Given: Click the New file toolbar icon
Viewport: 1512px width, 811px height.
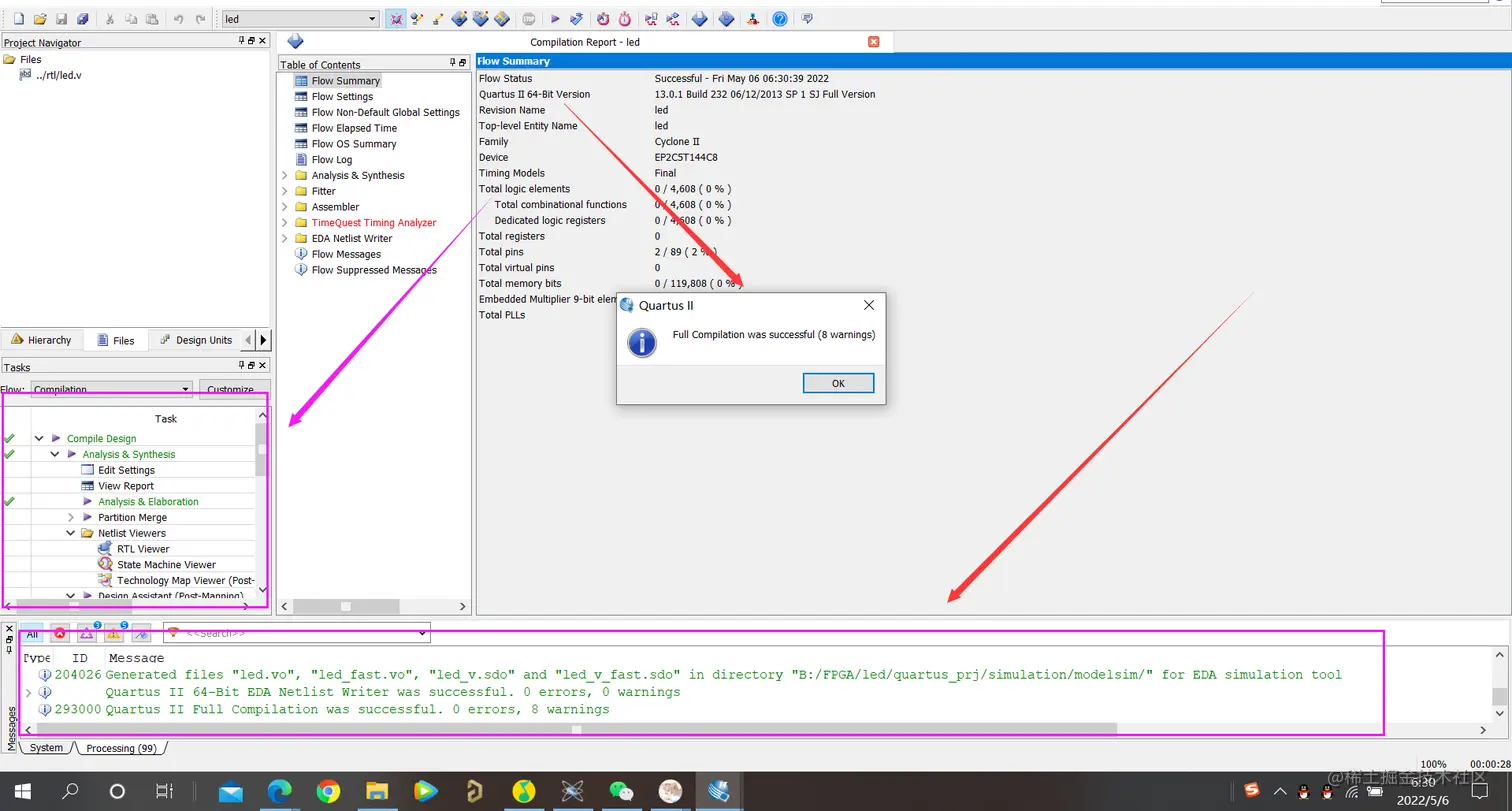Looking at the screenshot, I should click(18, 19).
